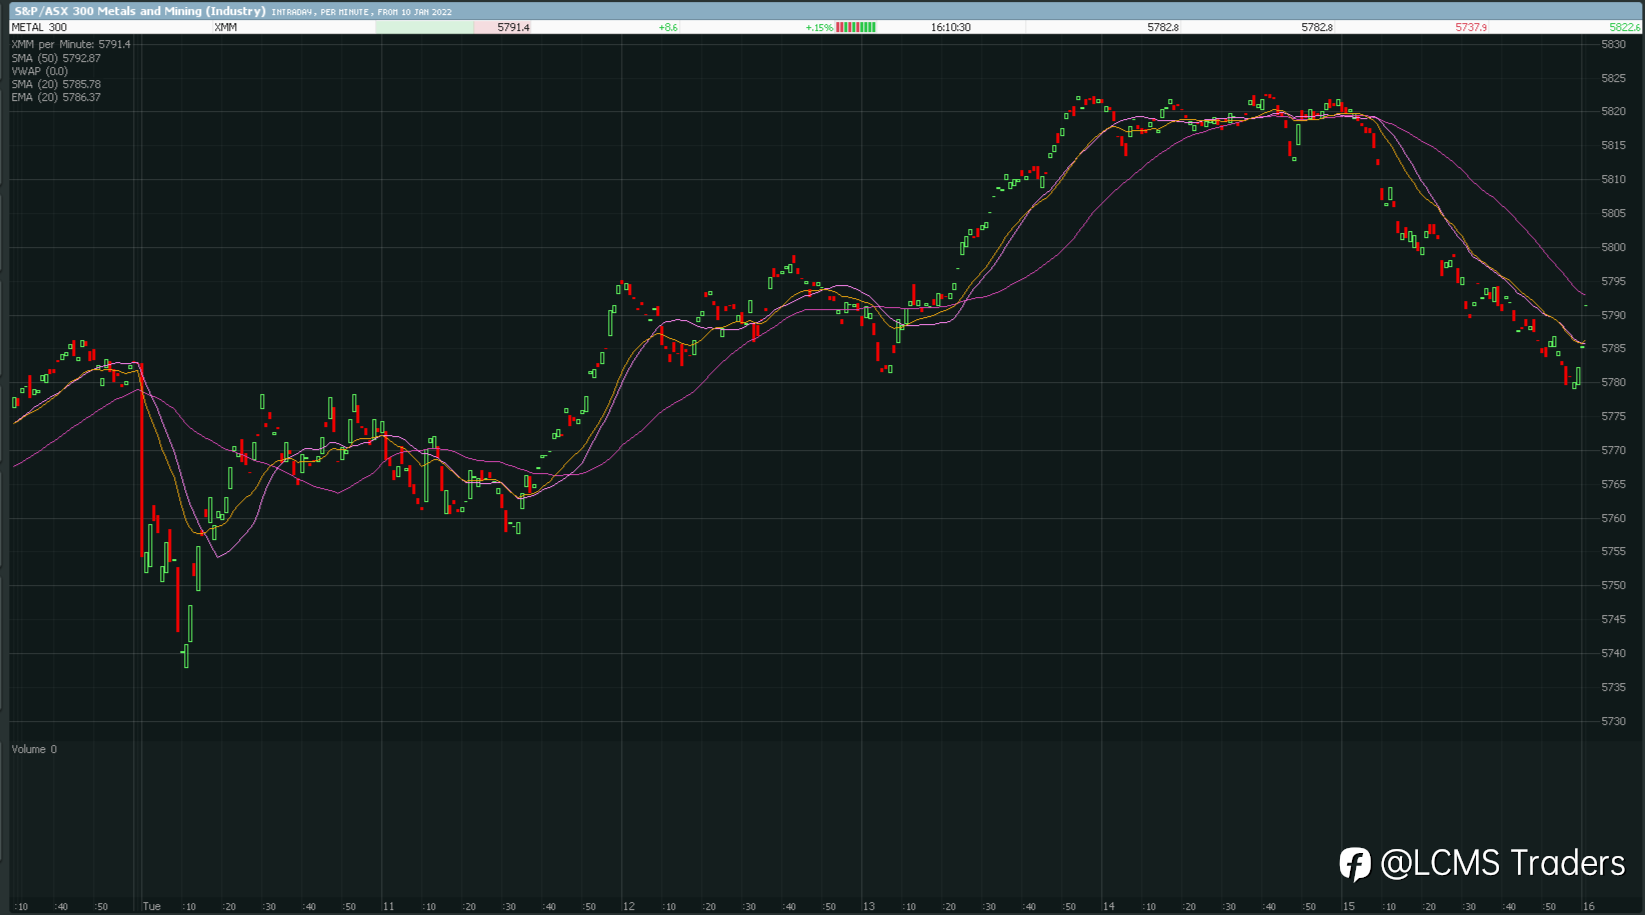This screenshot has width=1645, height=915.
Task: Click the +.15% percent change value
Action: coord(819,27)
